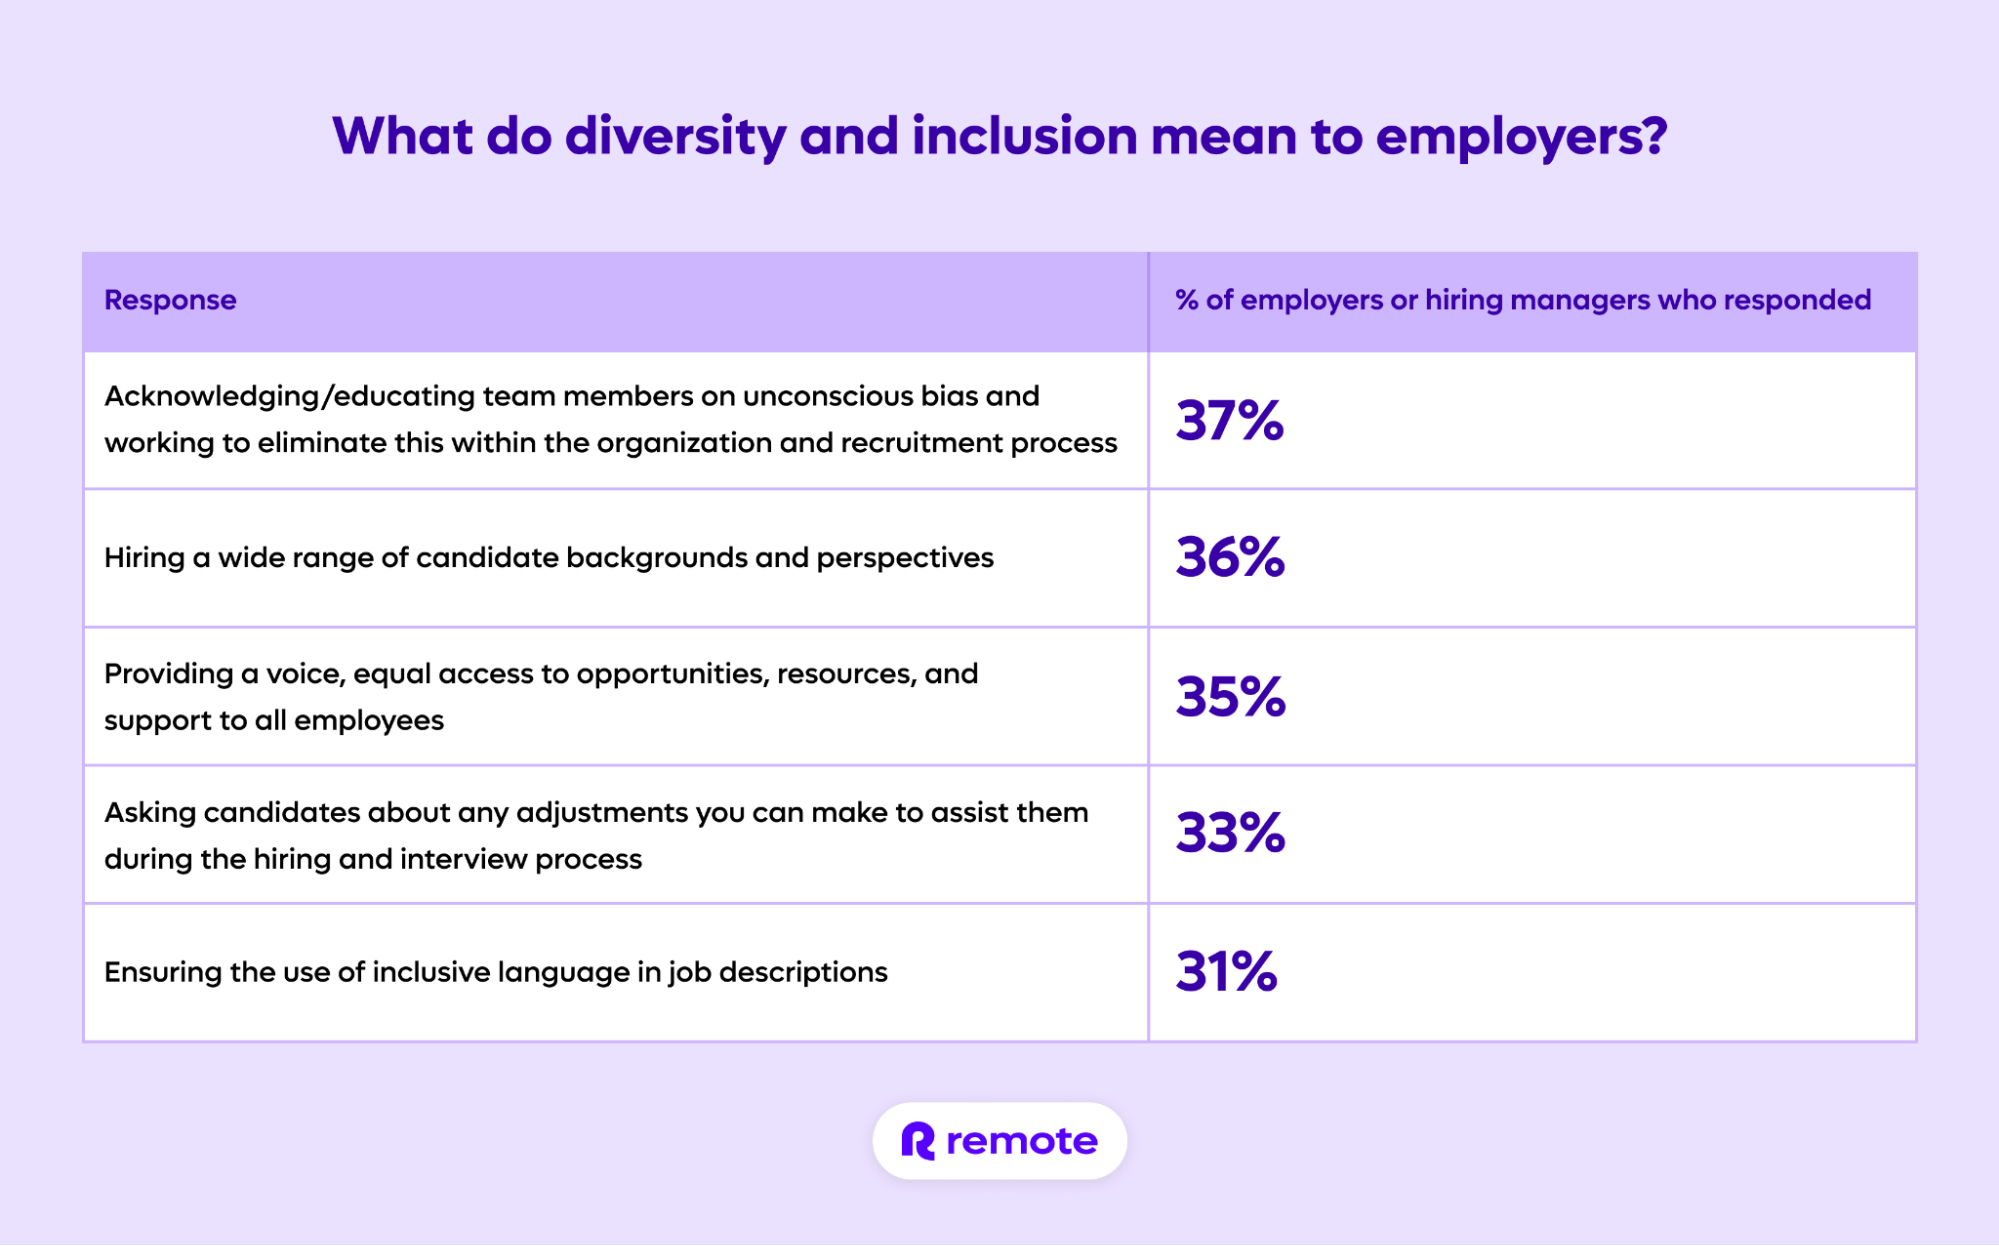Viewport: 1999px width, 1246px height.
Task: Click the word 'inclusion' in the title
Action: (1024, 136)
